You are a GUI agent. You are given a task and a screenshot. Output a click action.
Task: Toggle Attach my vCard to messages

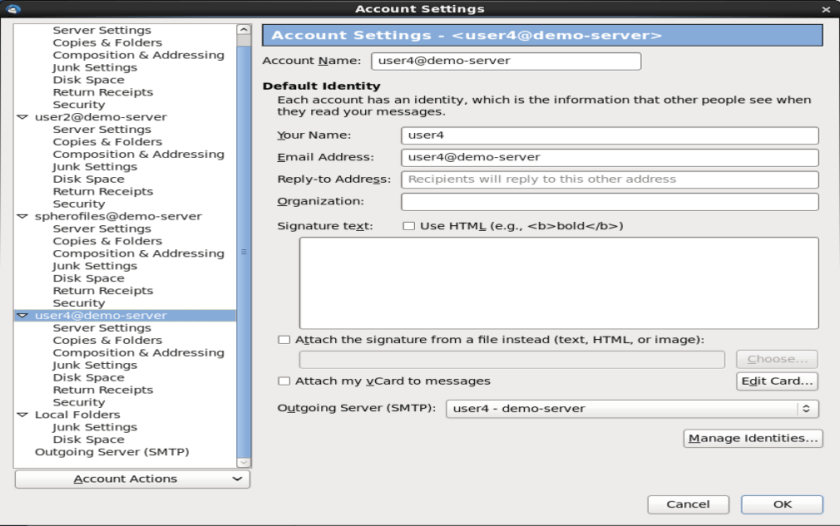[285, 381]
